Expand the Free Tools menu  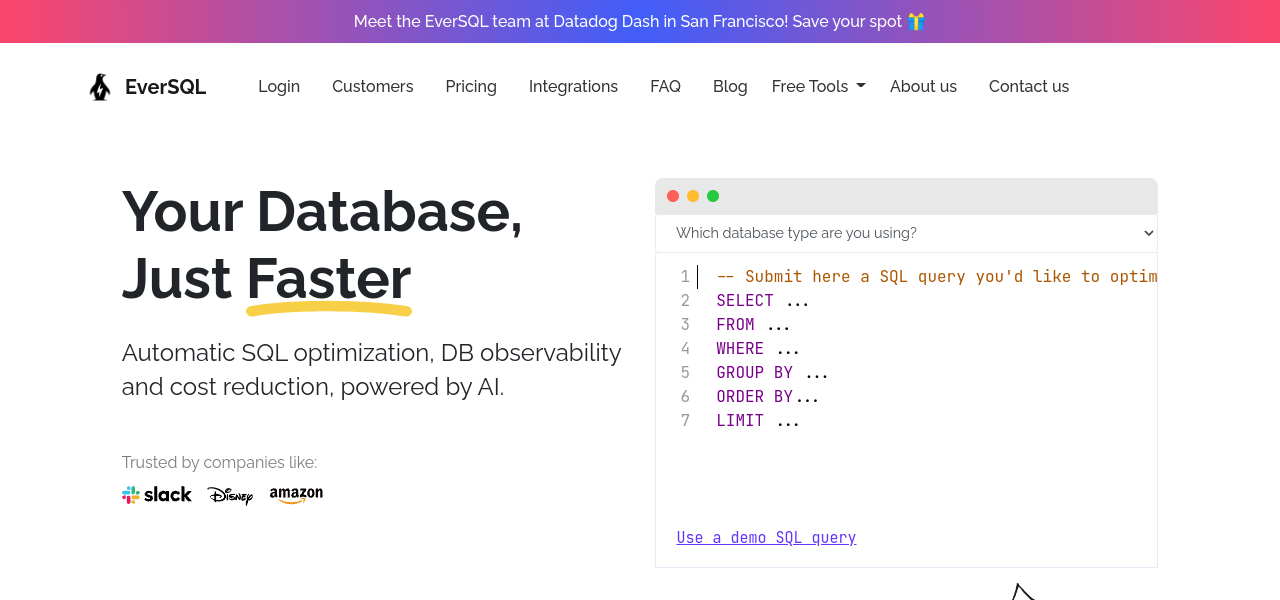818,87
